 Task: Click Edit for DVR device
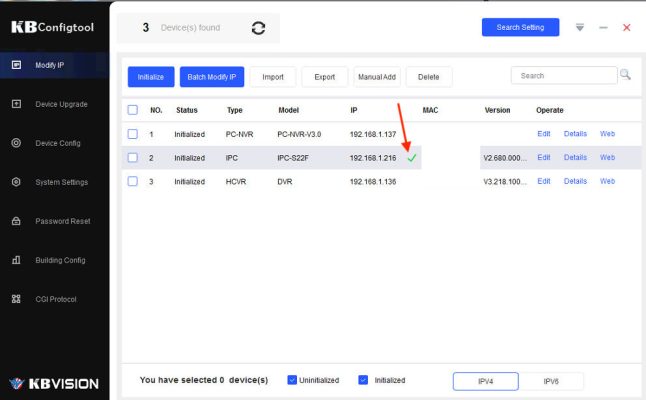pos(544,181)
